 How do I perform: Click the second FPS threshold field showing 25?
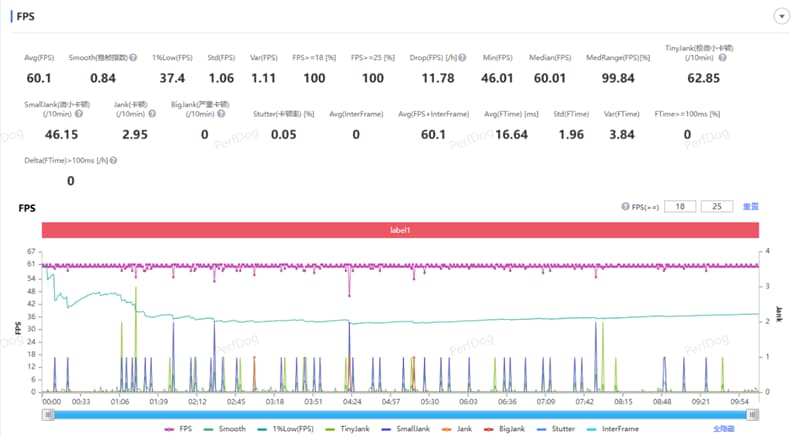[x=717, y=207]
